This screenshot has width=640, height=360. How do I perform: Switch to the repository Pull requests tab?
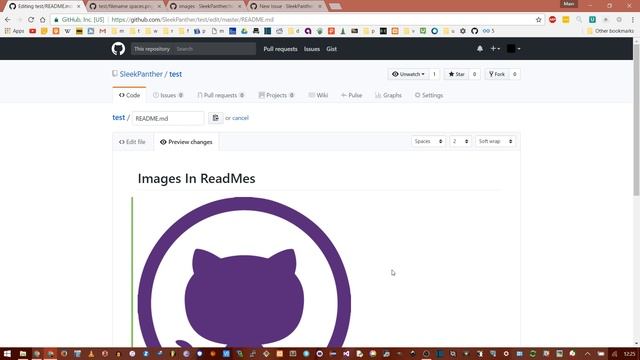click(220, 95)
